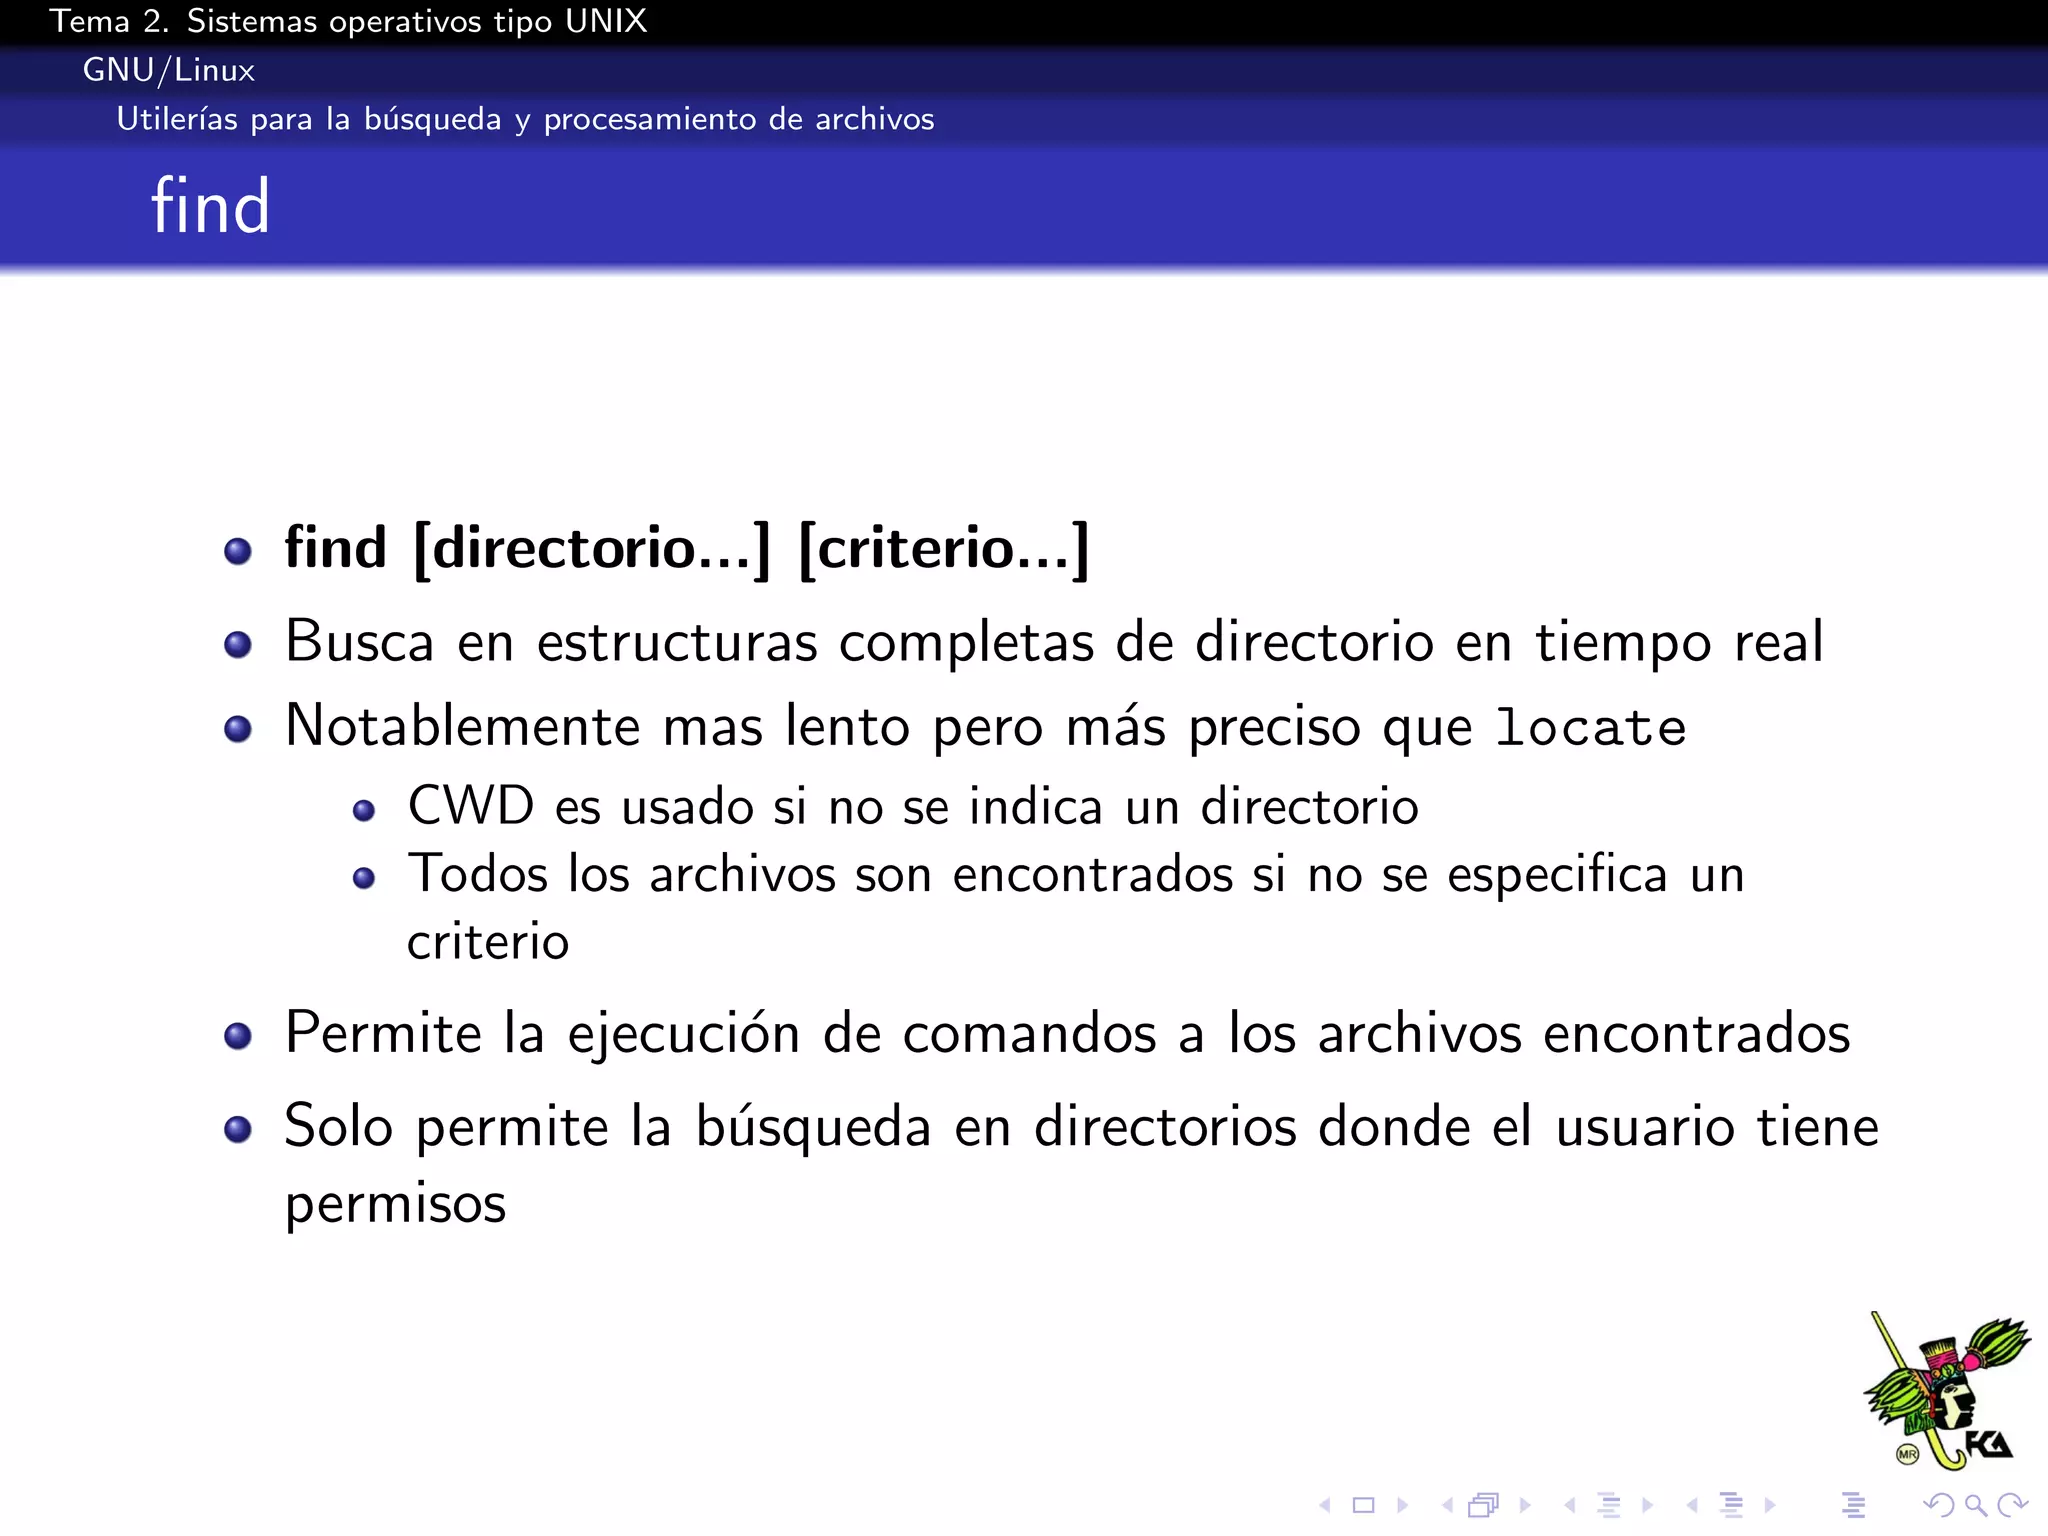The image size is (2048, 1536).
Task: Click the section lines navigation icon
Action: 1731,1504
